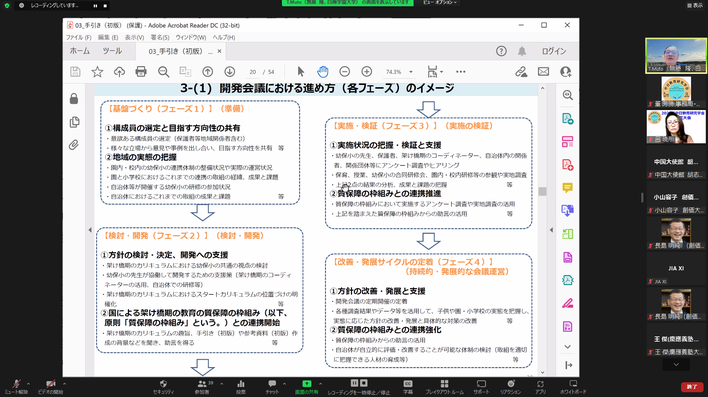Image resolution: width=708 pixels, height=397 pixels.
Task: Click Zoom Security shield icon
Action: point(163,387)
